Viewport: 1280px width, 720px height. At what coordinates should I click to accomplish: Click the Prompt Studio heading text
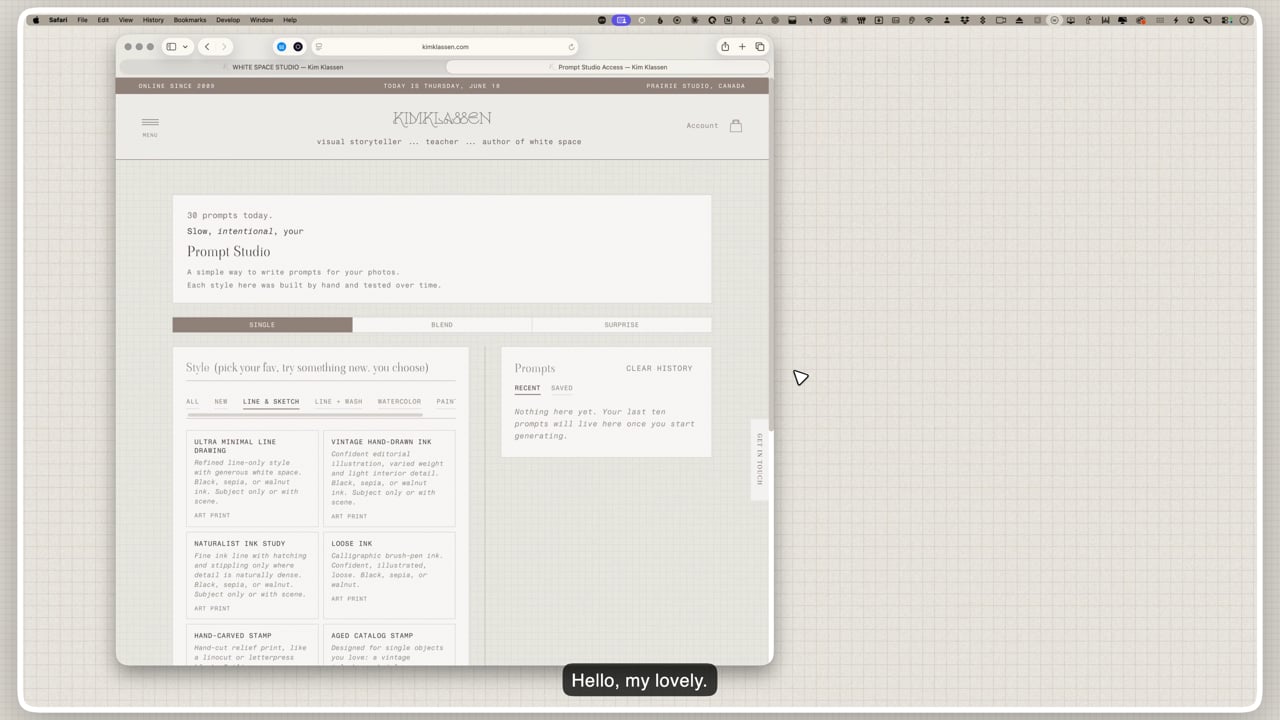tap(228, 252)
